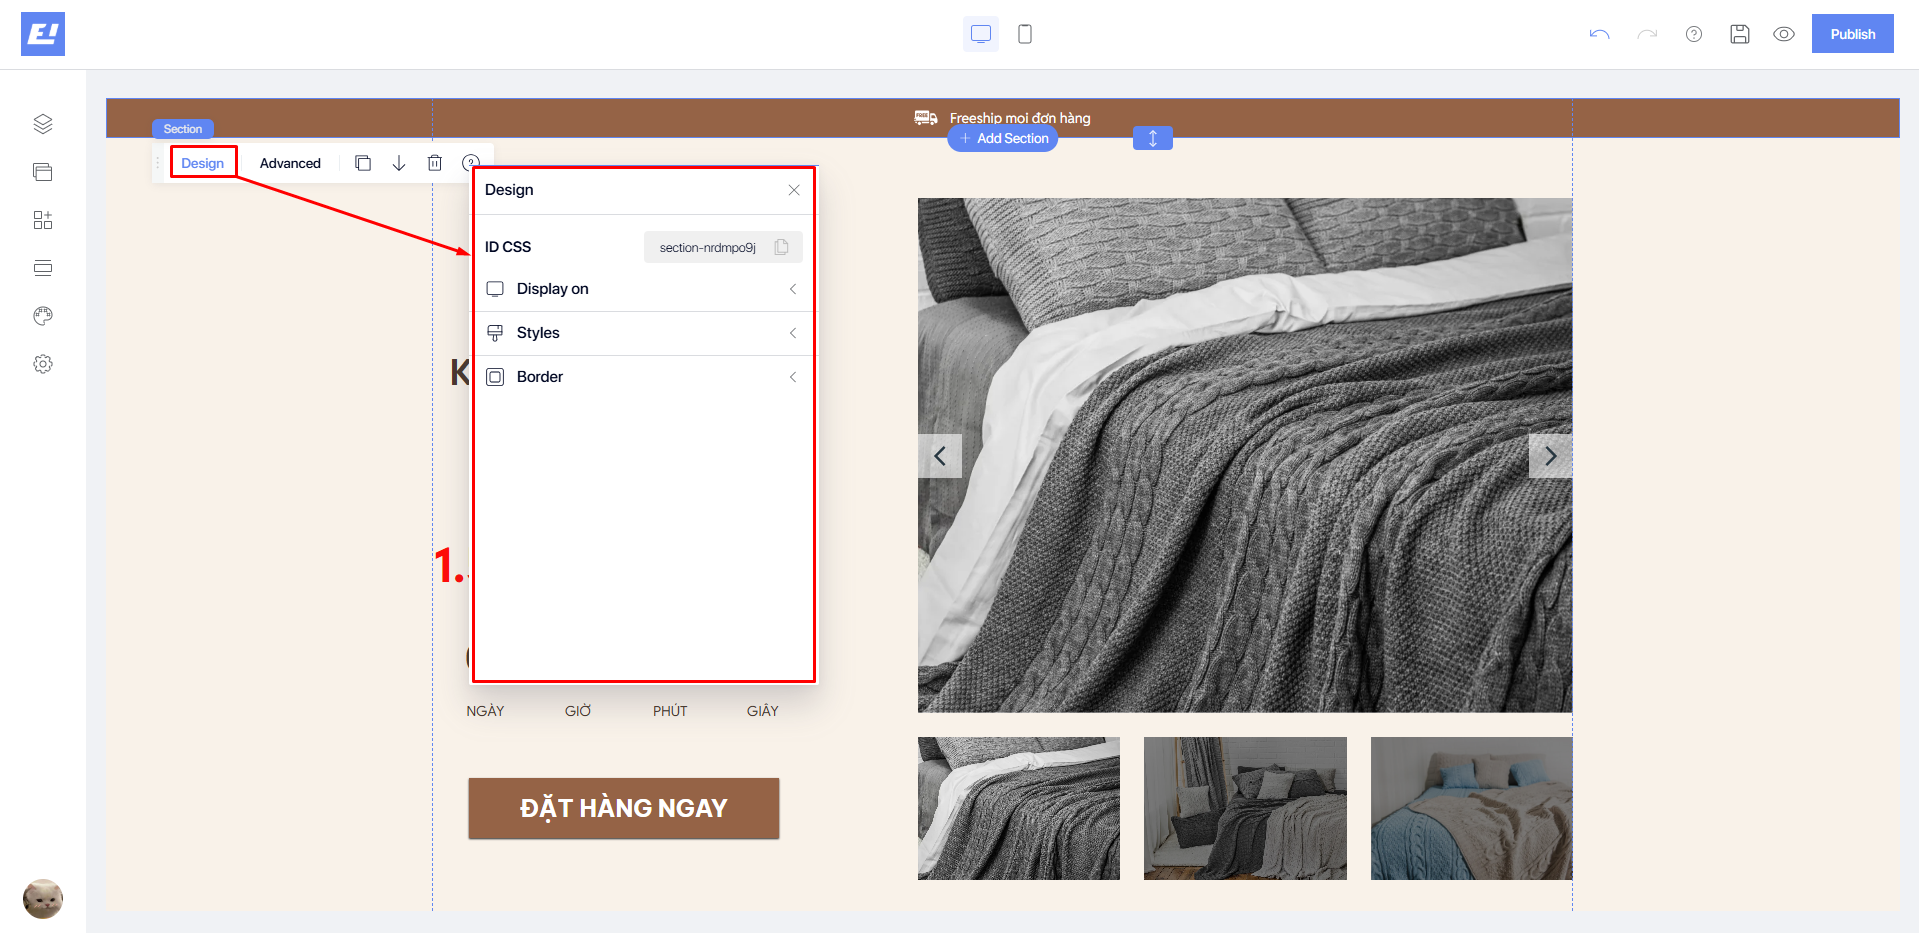Duplicate the section using the copy icon
This screenshot has width=1919, height=933.
(x=363, y=163)
